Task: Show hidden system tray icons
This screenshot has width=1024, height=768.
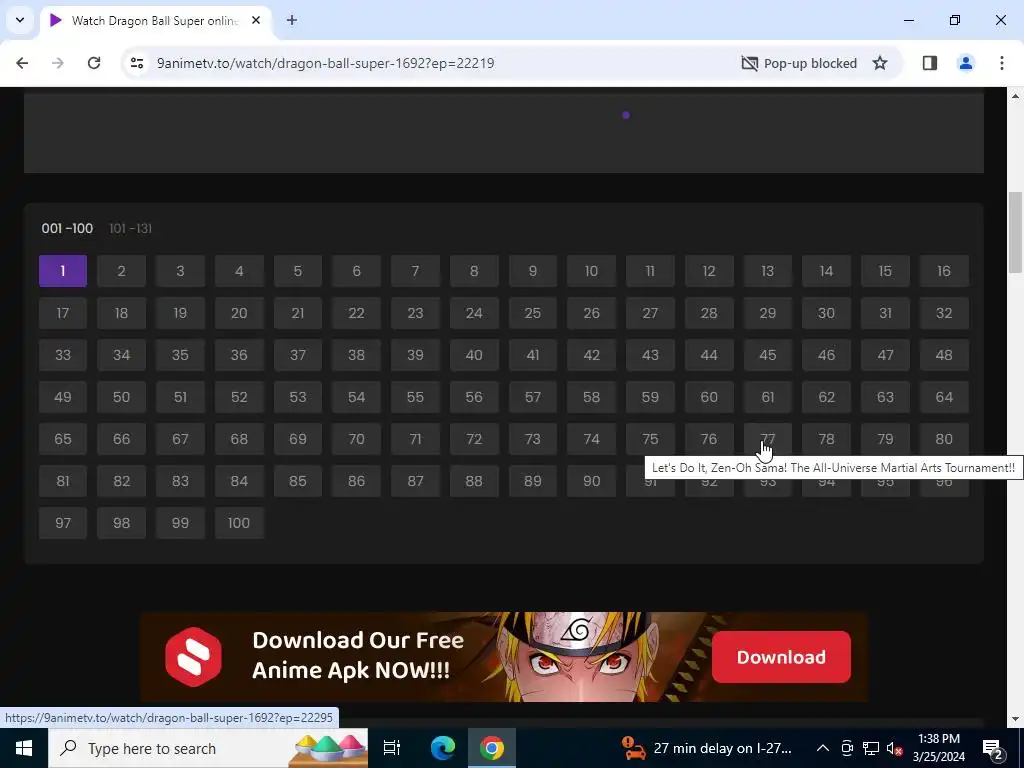Action: point(823,748)
